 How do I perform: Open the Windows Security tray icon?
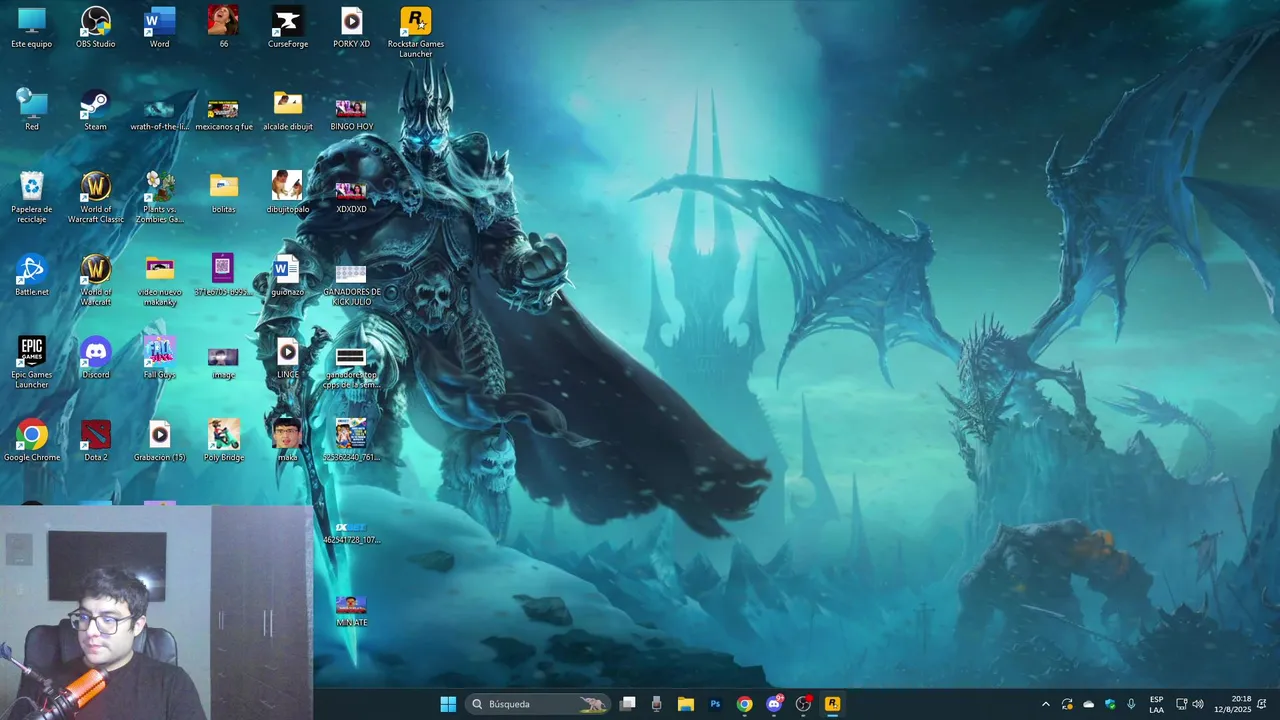click(1110, 704)
